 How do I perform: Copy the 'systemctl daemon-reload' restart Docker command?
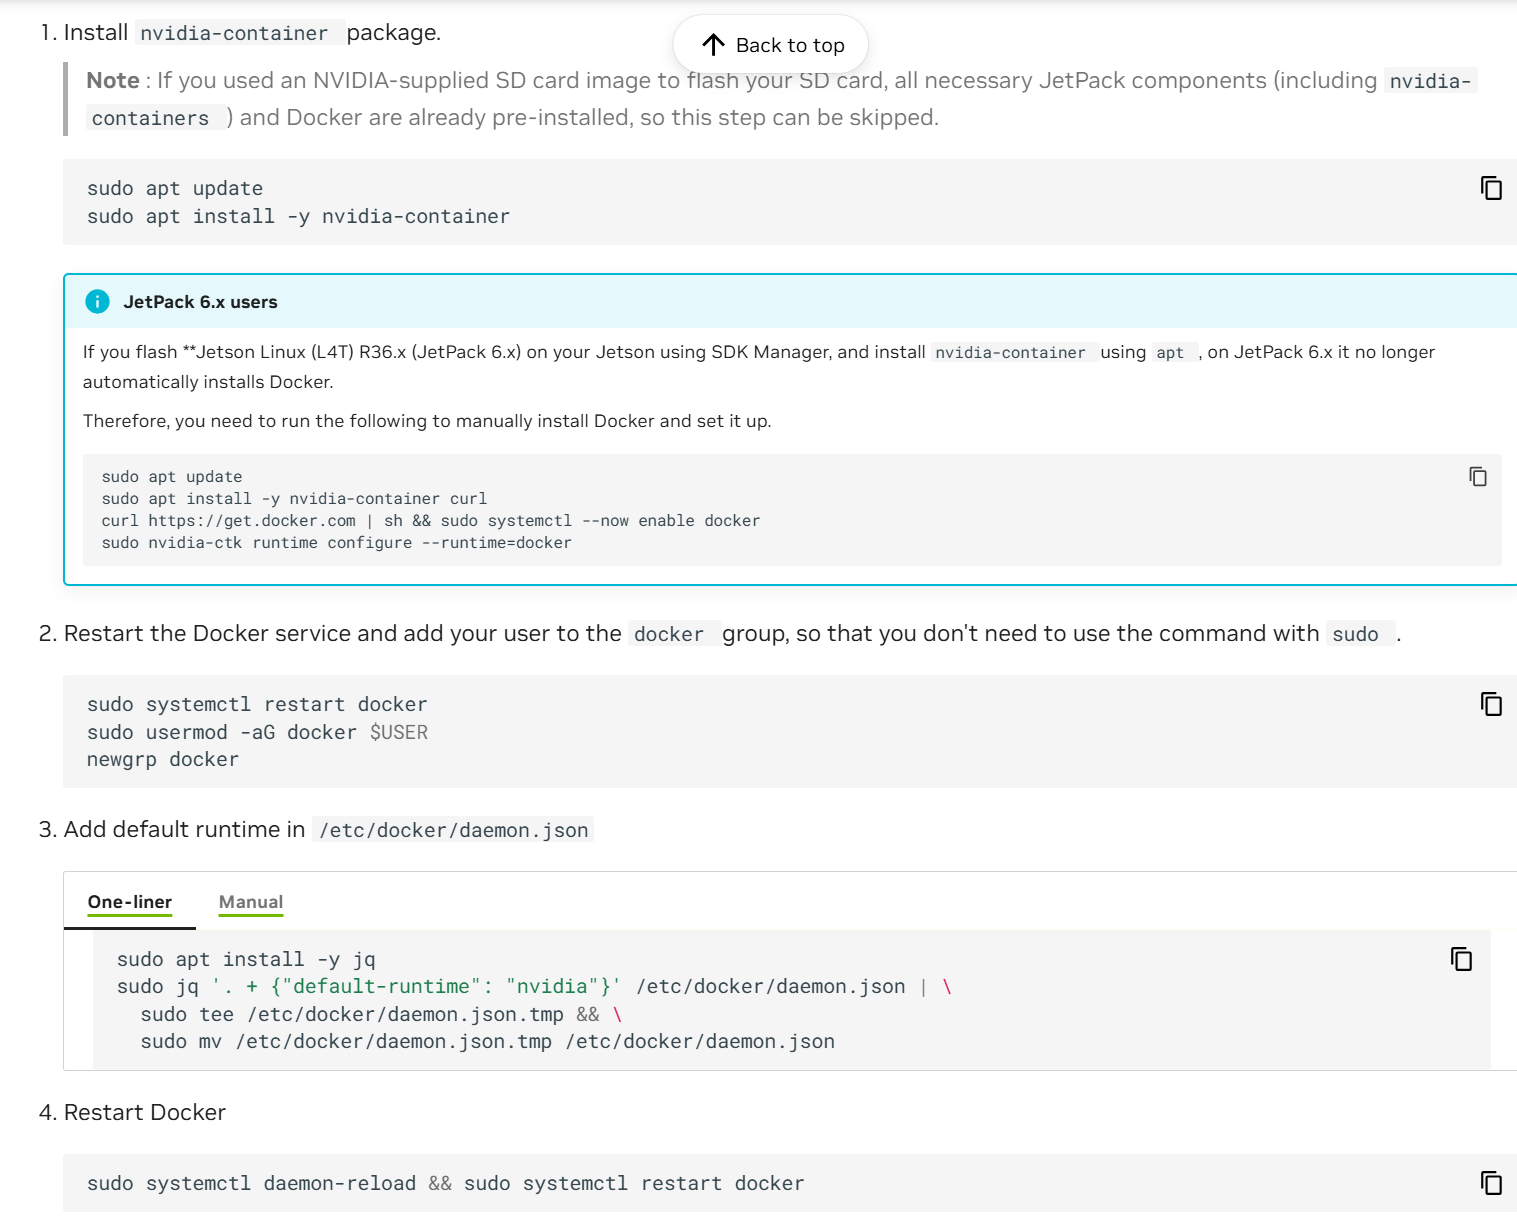pyautogui.click(x=1491, y=1183)
